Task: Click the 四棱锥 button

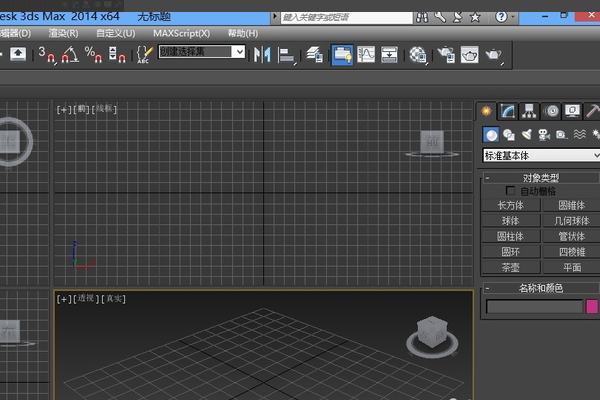Action: (x=572, y=251)
